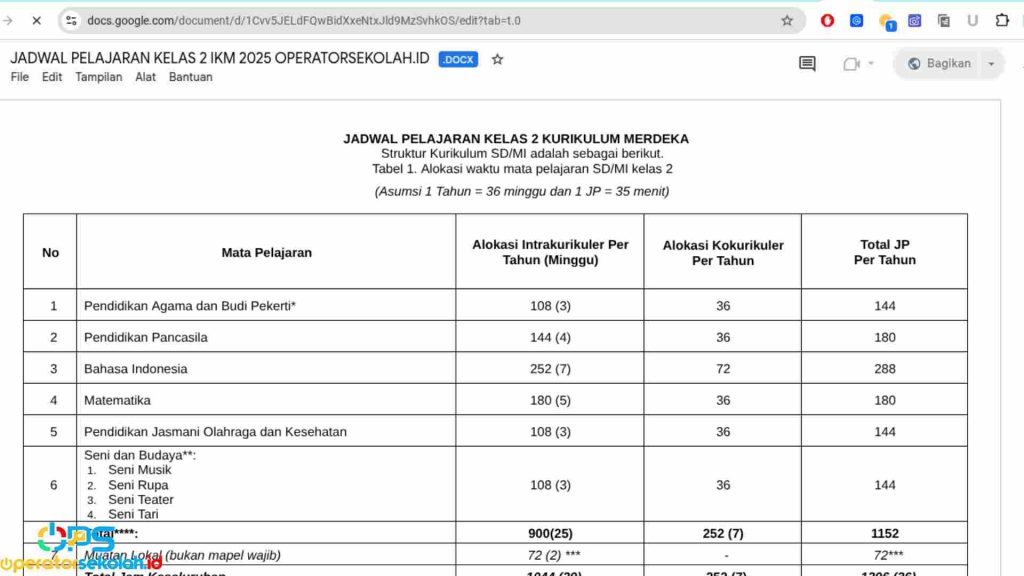Viewport: 1024px width, 576px height.
Task: Click the browser forward arrow
Action: point(8,21)
